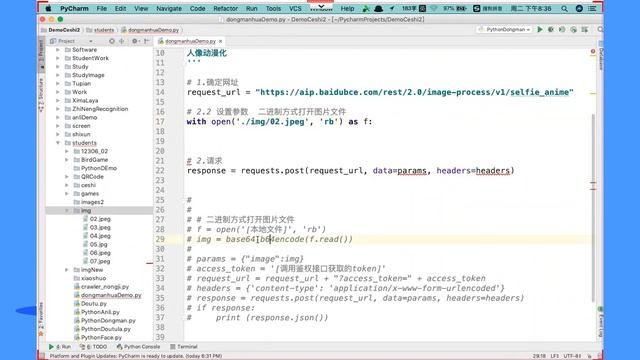Screen dimensions: 640x360
Task: Open the Code menu
Action: [198, 8]
